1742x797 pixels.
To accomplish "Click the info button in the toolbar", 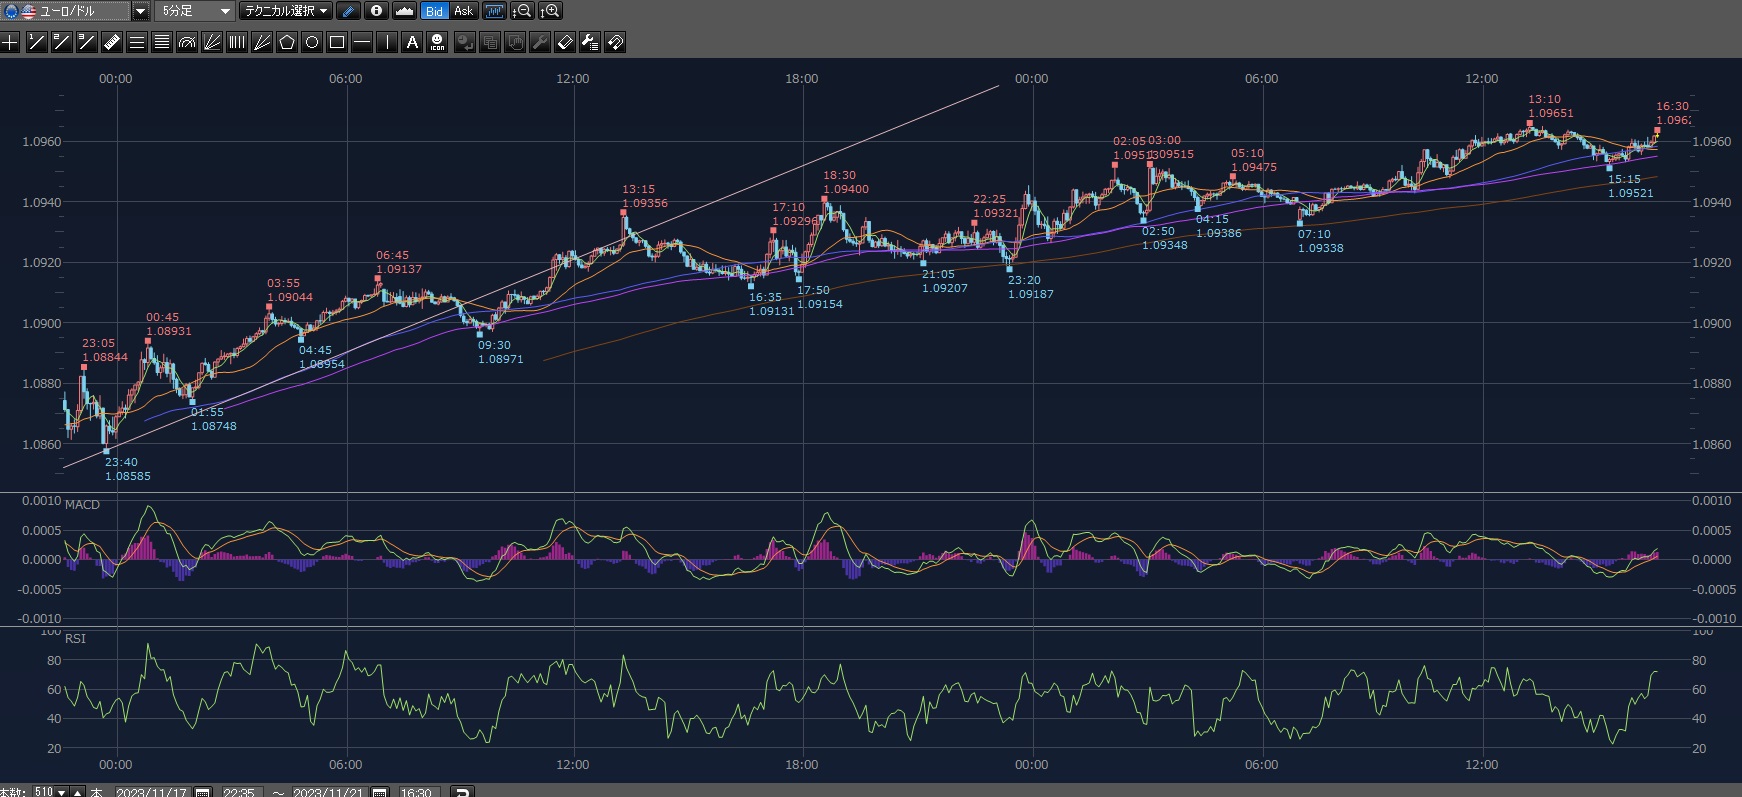I will (x=376, y=11).
